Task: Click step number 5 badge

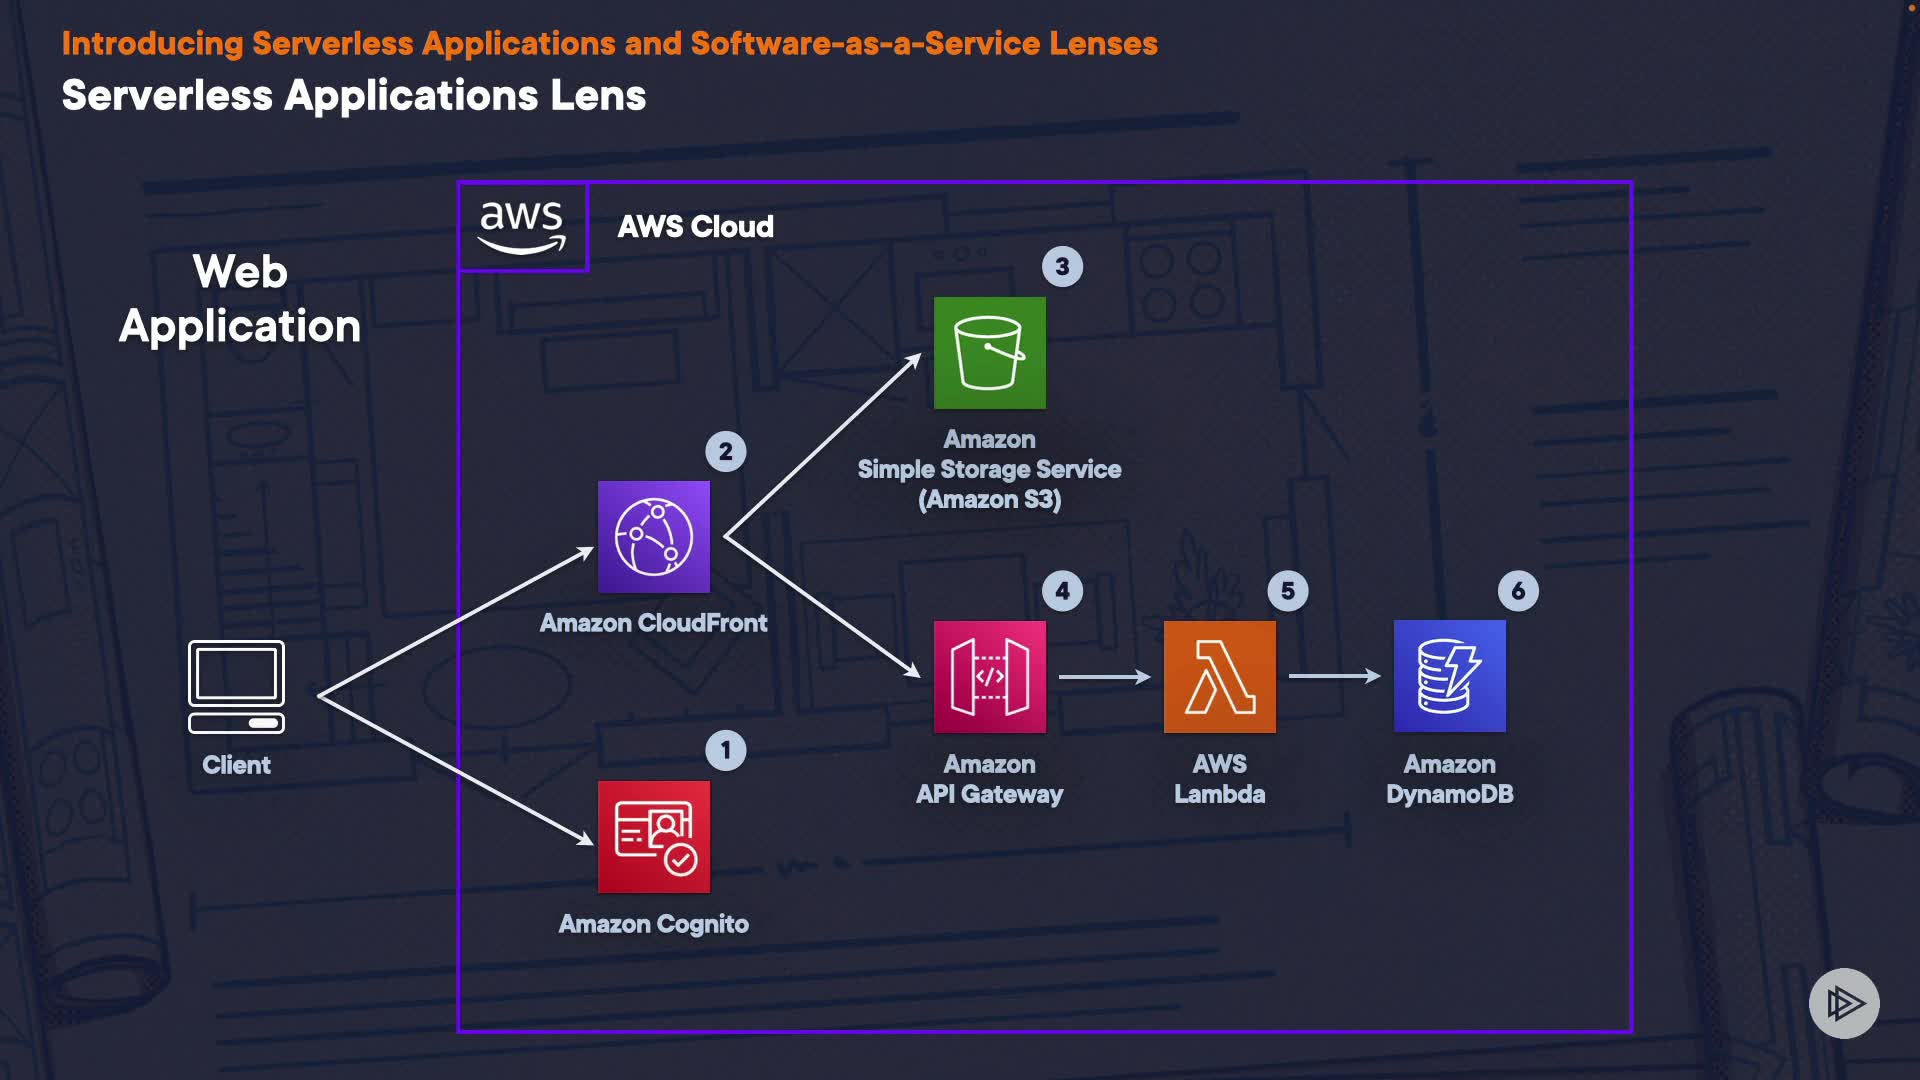Action: 1288,591
